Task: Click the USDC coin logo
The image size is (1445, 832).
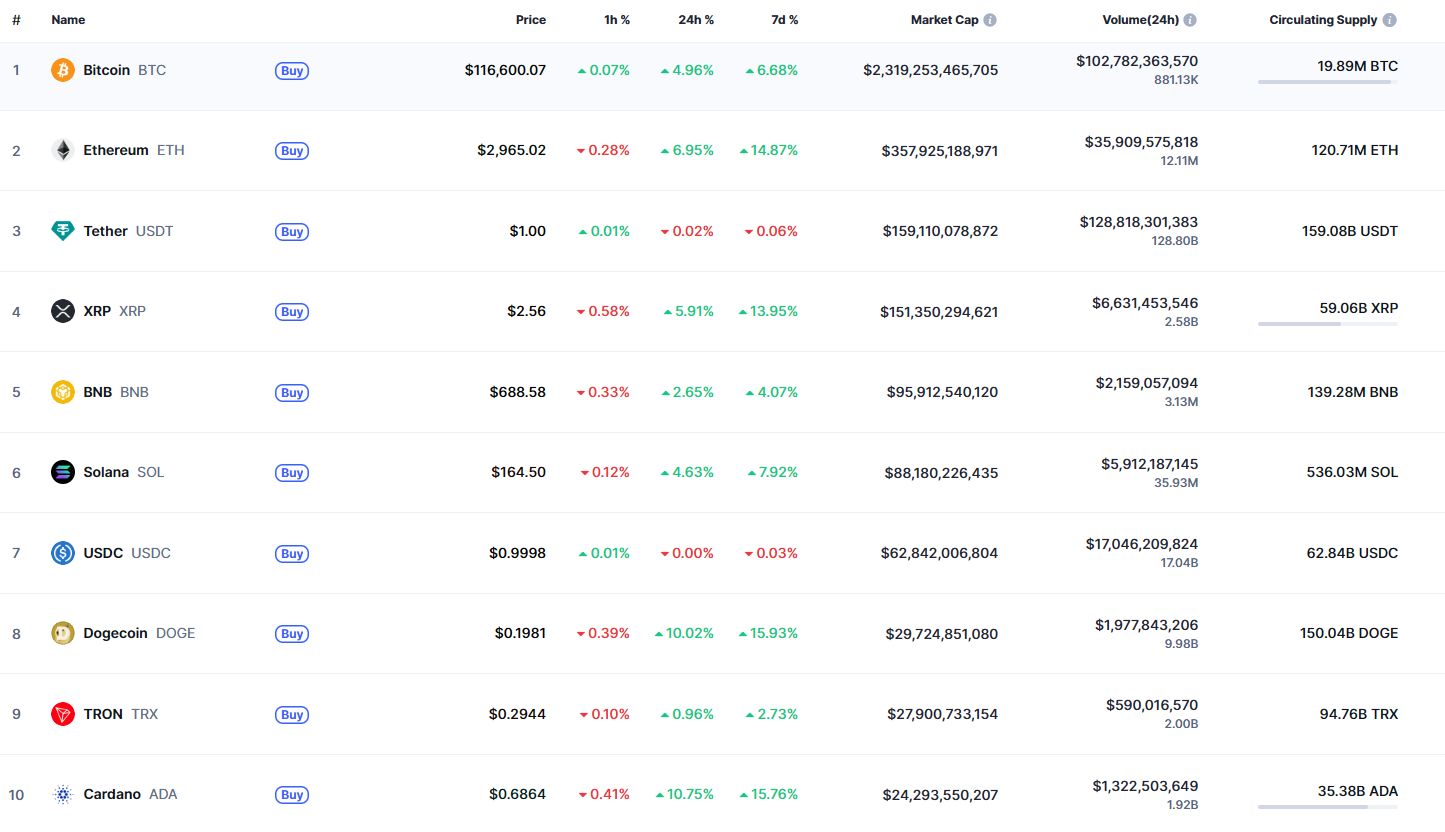Action: (63, 553)
